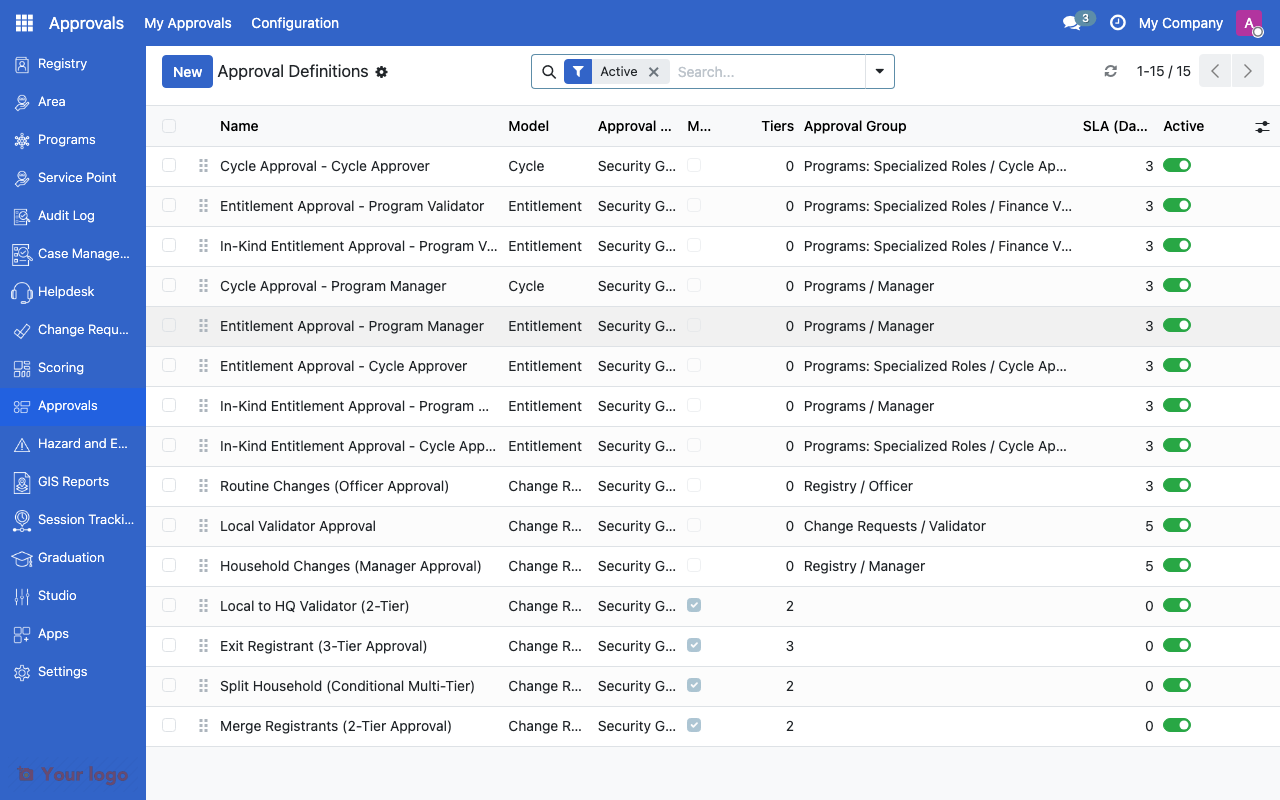Toggle Active switch for Local Validator Approval

pos(1177,526)
